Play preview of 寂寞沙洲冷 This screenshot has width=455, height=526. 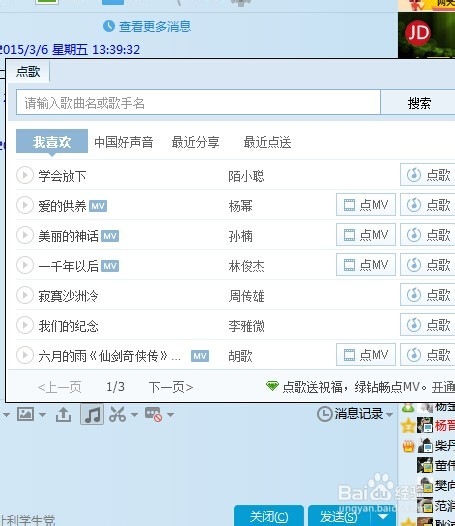click(25, 295)
